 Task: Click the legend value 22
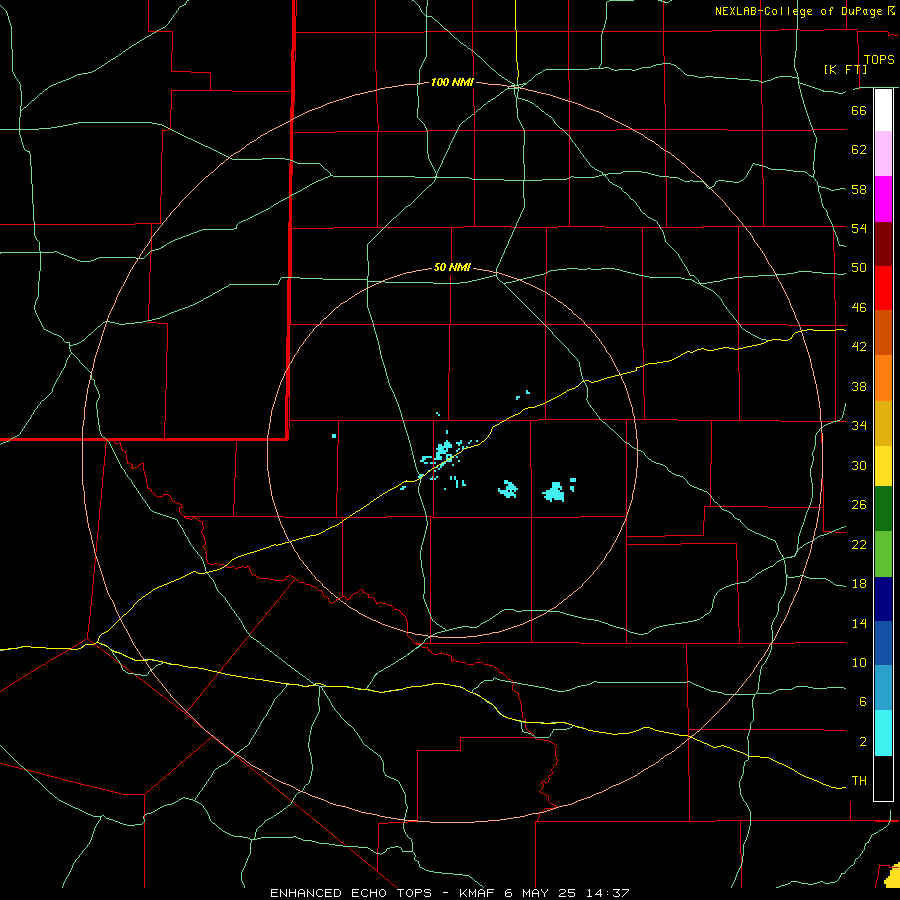coord(859,544)
